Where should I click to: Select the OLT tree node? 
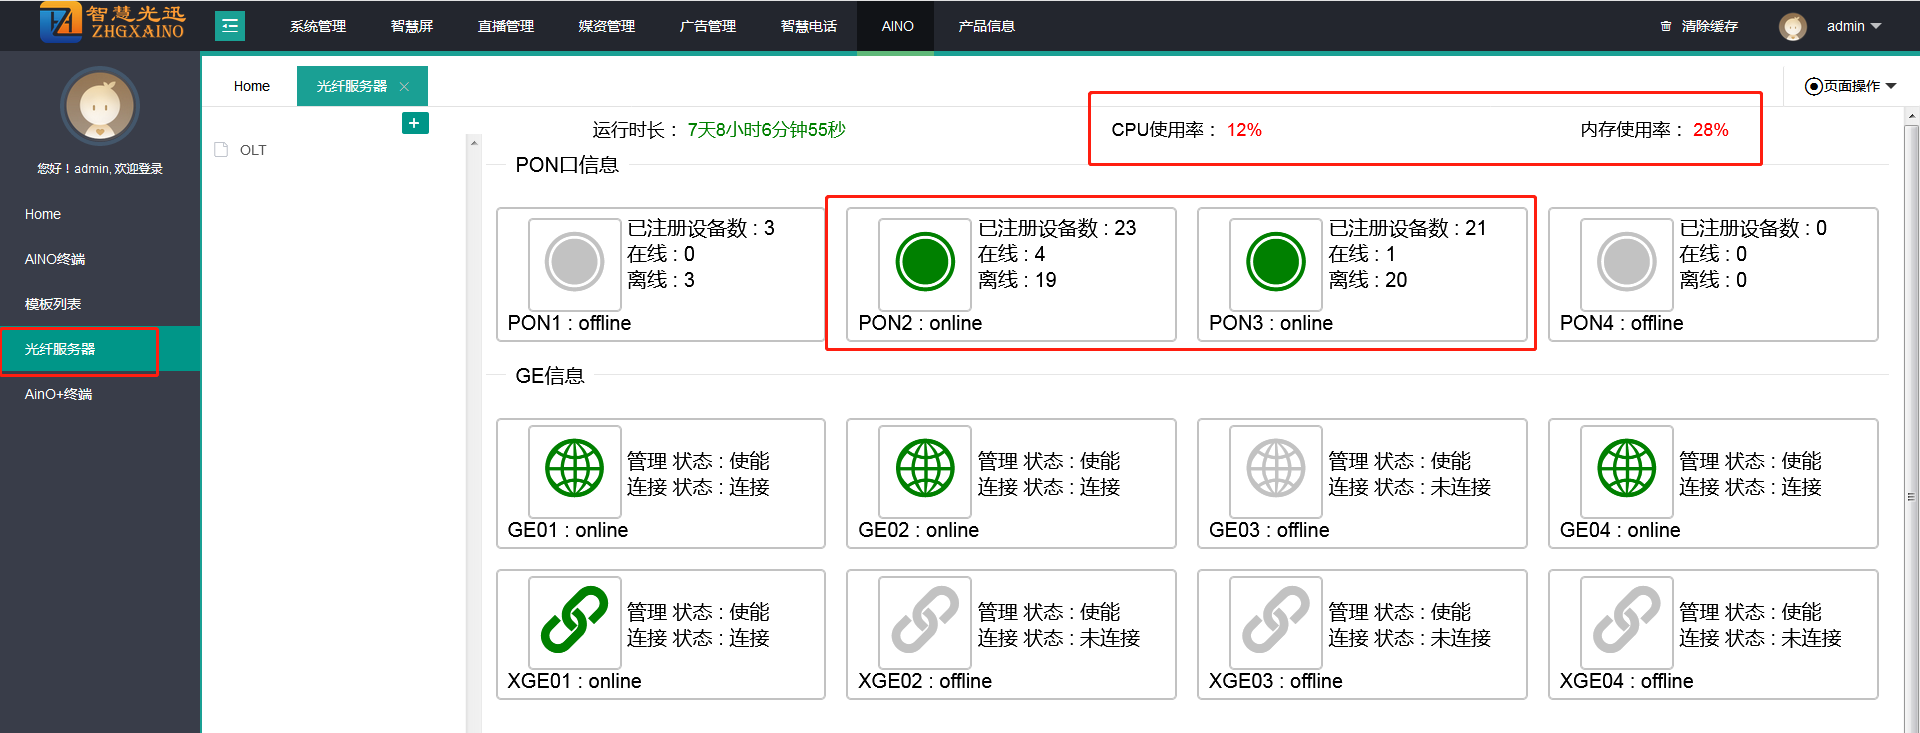pos(253,150)
